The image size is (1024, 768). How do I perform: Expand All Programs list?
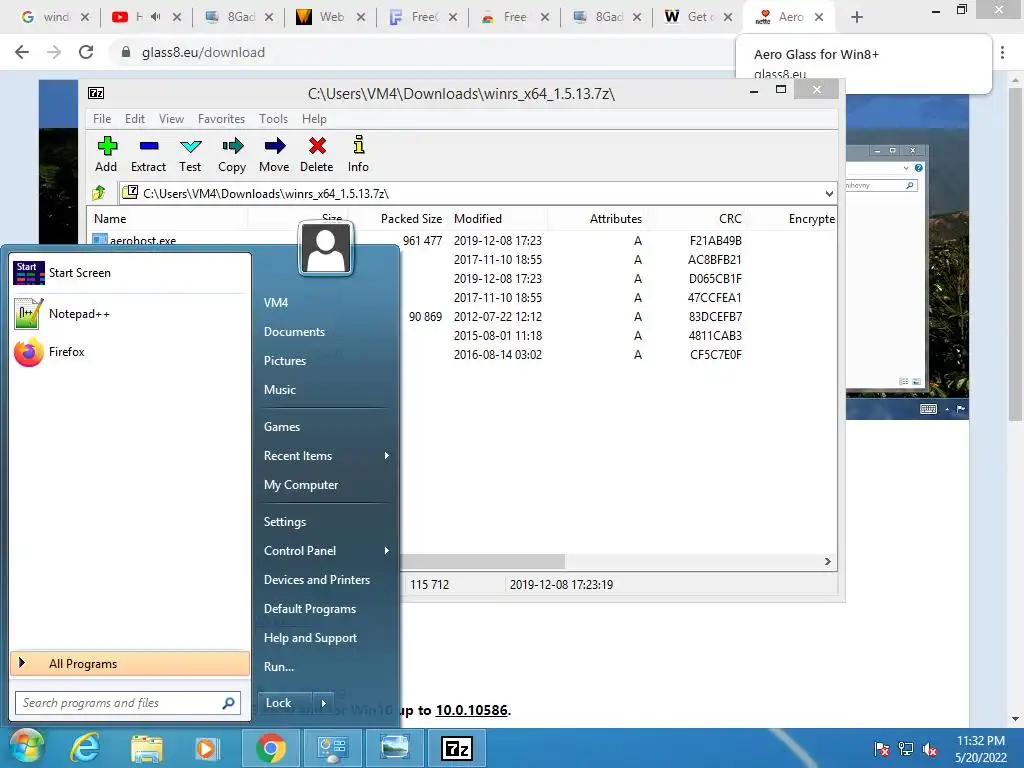tap(130, 664)
